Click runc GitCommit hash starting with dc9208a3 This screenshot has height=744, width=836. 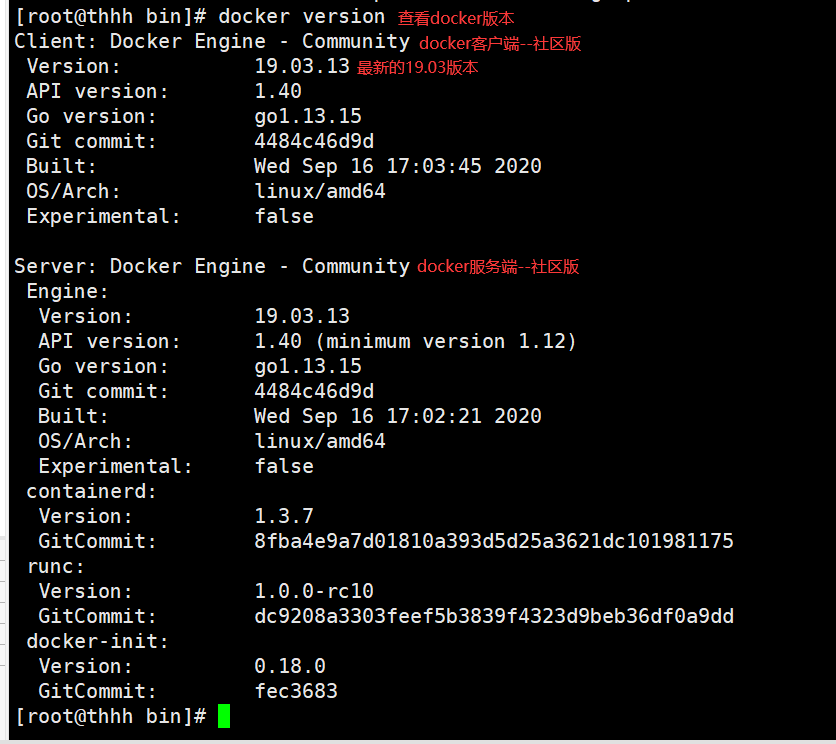[x=494, y=617]
